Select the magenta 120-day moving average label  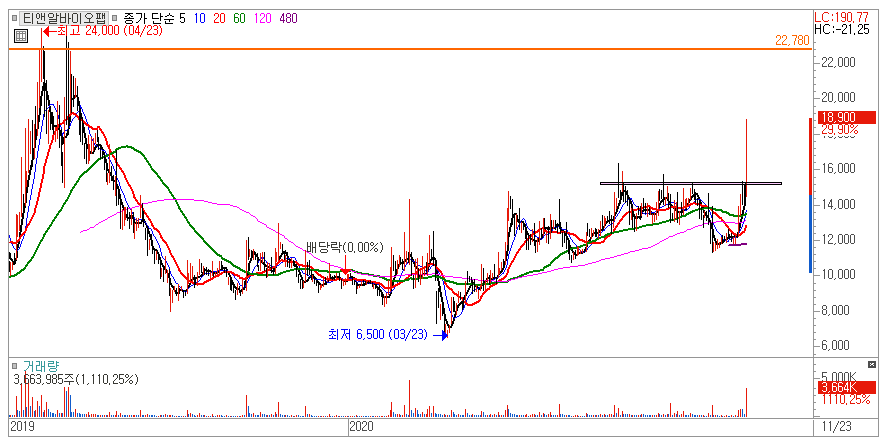[262, 18]
